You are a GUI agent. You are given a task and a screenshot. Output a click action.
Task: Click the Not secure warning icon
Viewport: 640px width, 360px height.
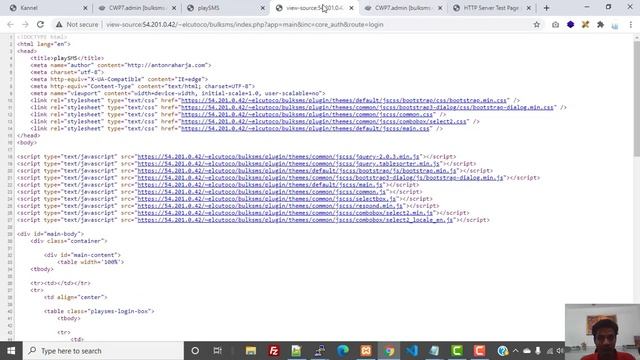click(x=59, y=24)
